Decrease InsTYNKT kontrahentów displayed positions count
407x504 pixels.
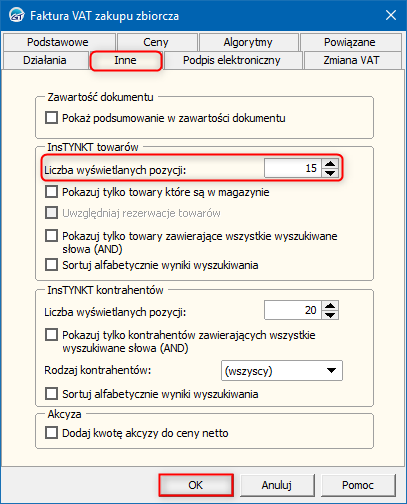point(330,315)
